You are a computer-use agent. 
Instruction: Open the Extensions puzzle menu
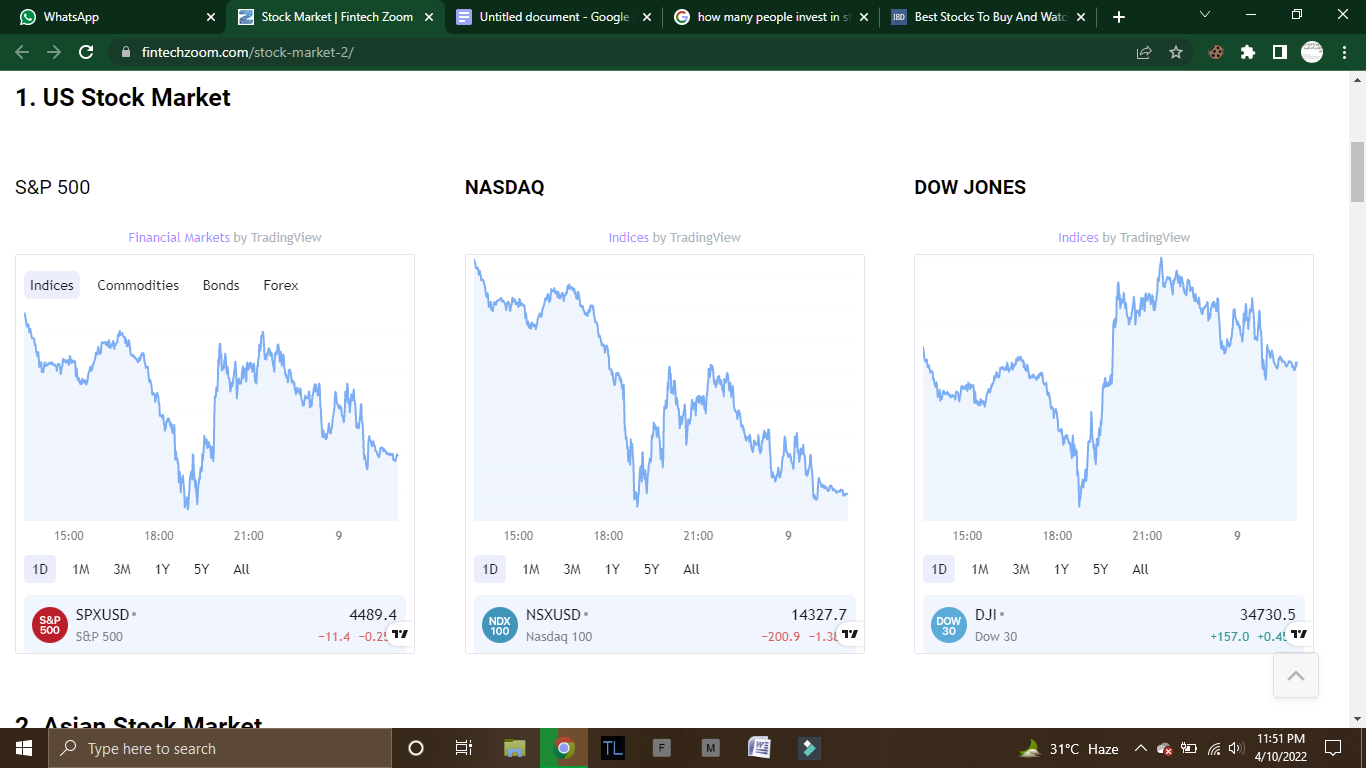tap(1248, 52)
